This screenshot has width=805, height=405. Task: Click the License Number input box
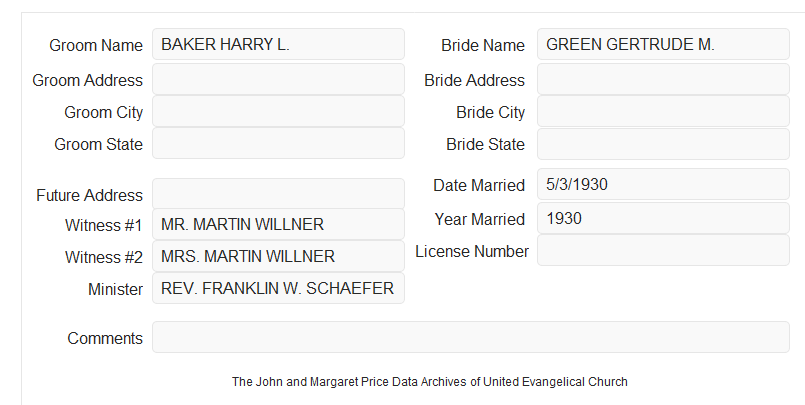[663, 250]
